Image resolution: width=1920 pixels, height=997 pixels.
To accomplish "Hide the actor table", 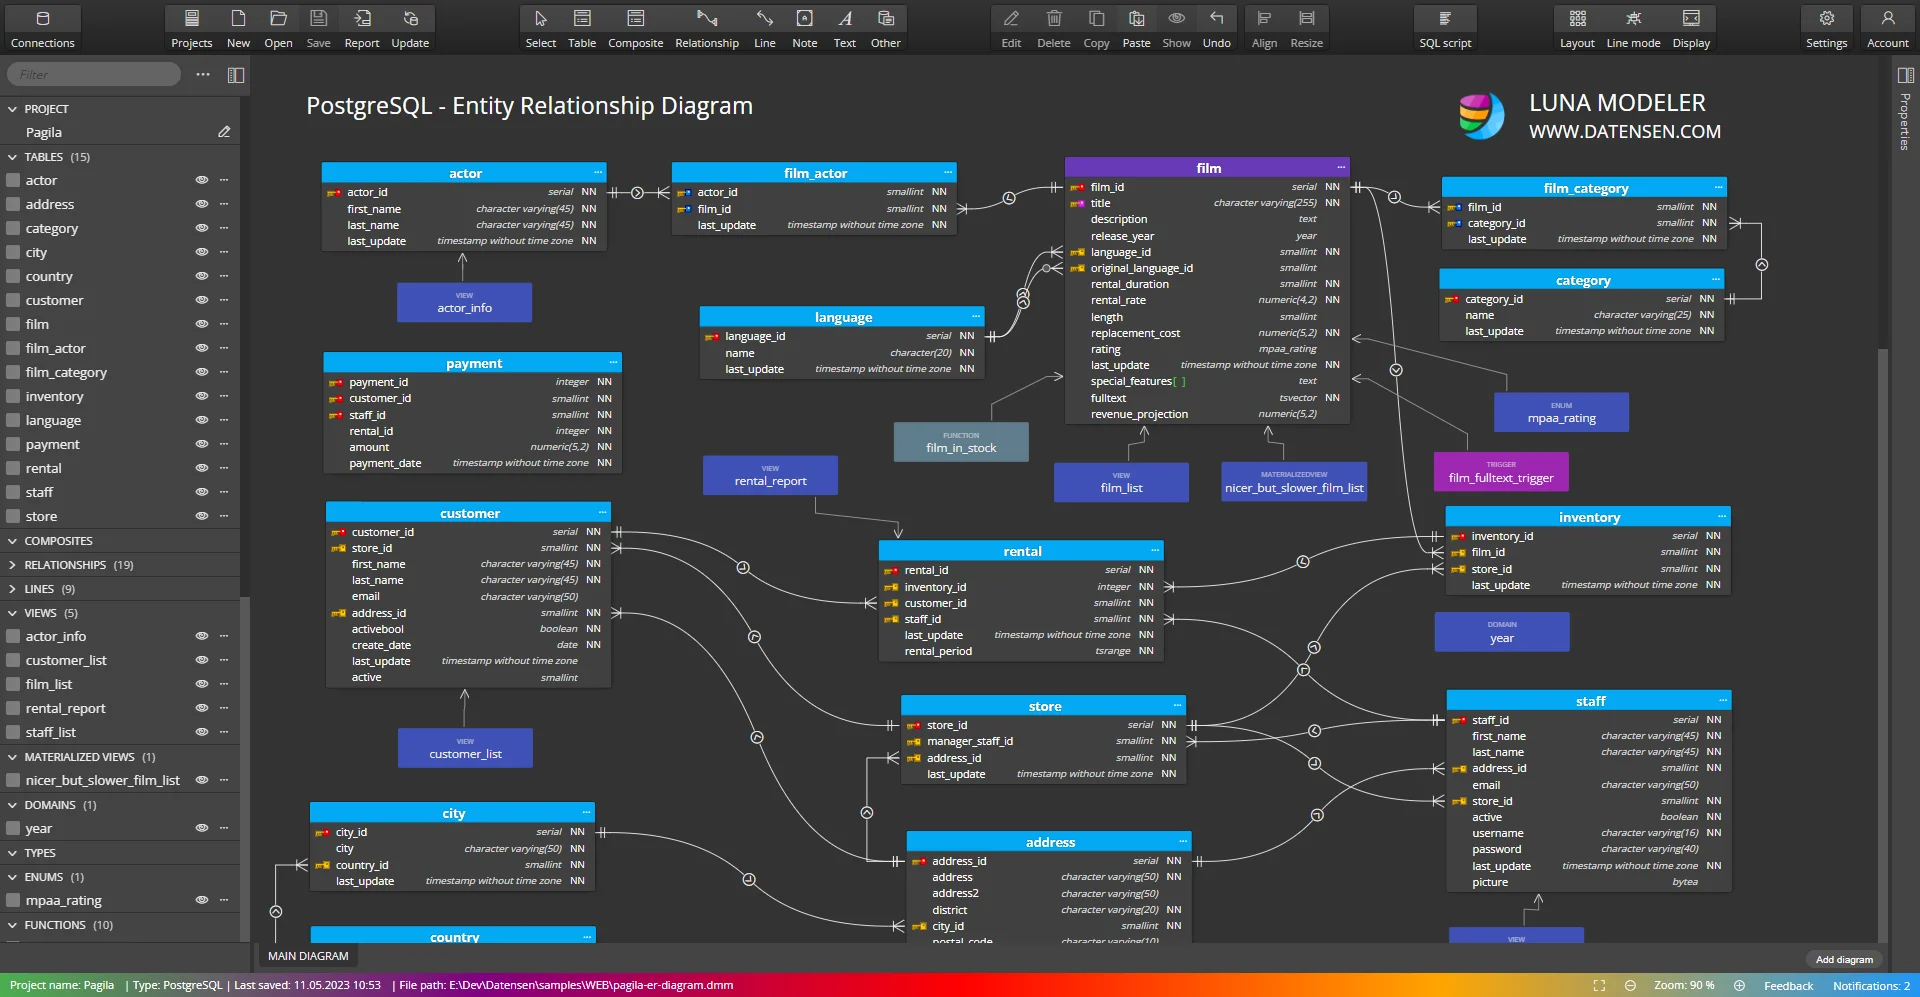I will (x=202, y=180).
